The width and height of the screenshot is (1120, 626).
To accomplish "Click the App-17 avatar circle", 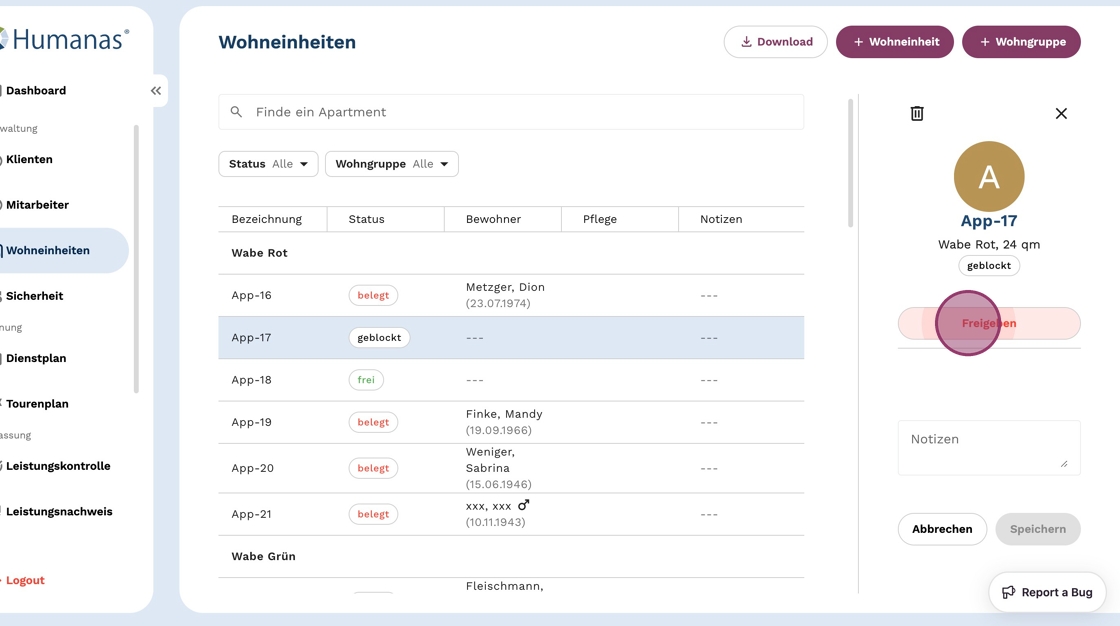I will (x=988, y=177).
